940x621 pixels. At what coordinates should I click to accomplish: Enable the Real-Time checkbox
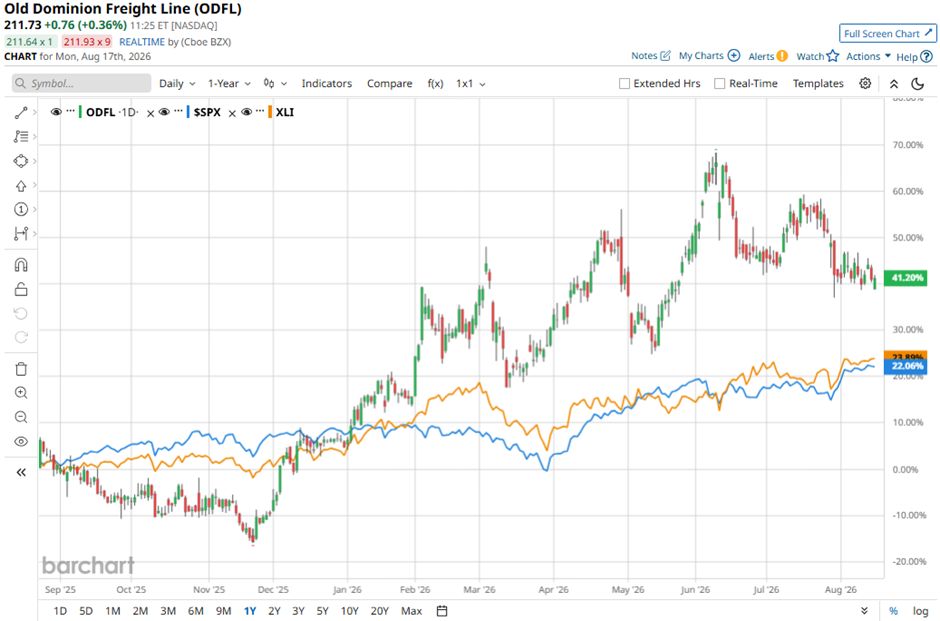click(x=719, y=83)
